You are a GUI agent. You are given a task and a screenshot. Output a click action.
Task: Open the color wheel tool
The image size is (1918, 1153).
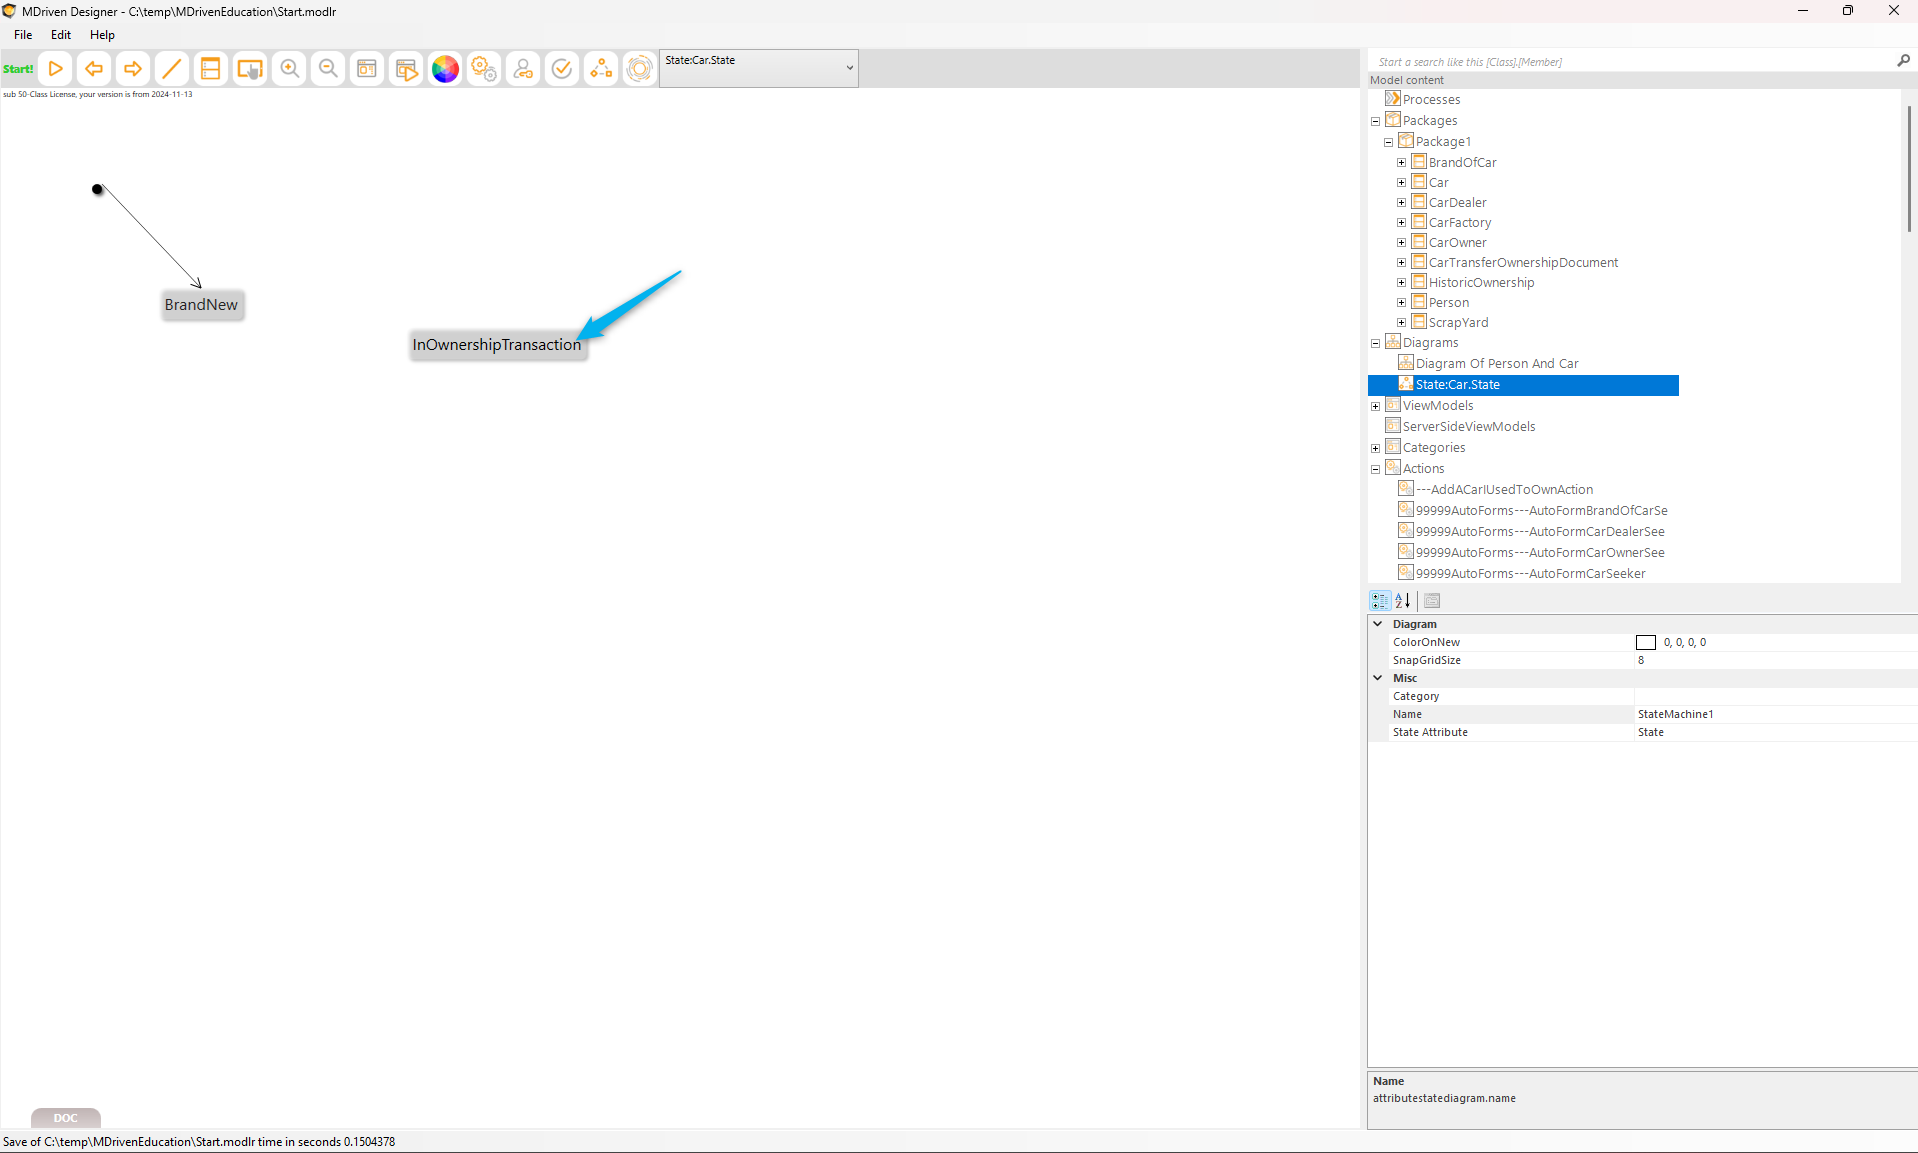click(445, 69)
